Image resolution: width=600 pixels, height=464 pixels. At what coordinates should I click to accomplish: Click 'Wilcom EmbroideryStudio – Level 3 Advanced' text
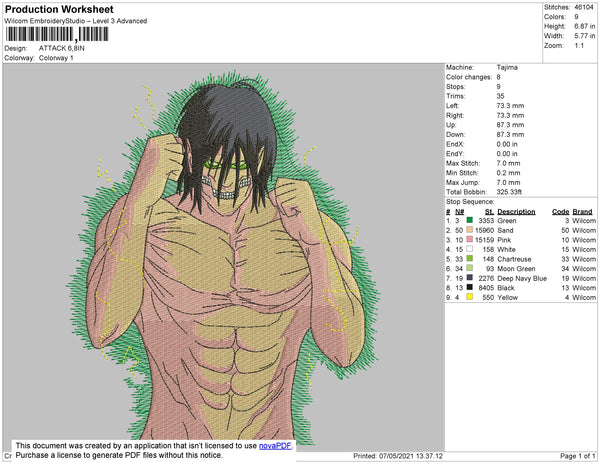point(76,21)
